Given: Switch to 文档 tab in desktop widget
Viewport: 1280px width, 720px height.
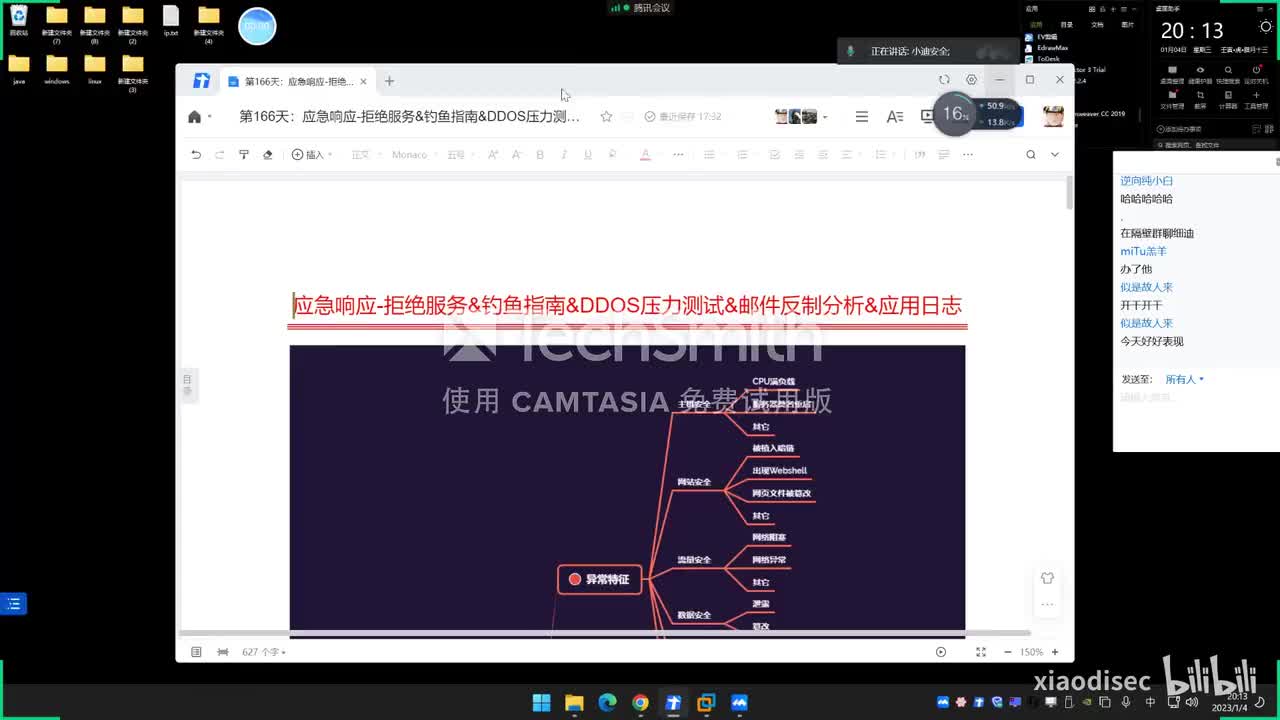Looking at the screenshot, I should tap(1097, 24).
